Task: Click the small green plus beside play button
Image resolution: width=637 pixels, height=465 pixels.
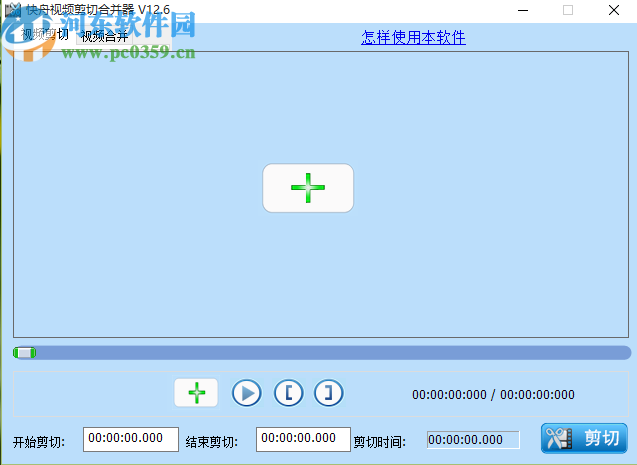Action: click(x=196, y=393)
